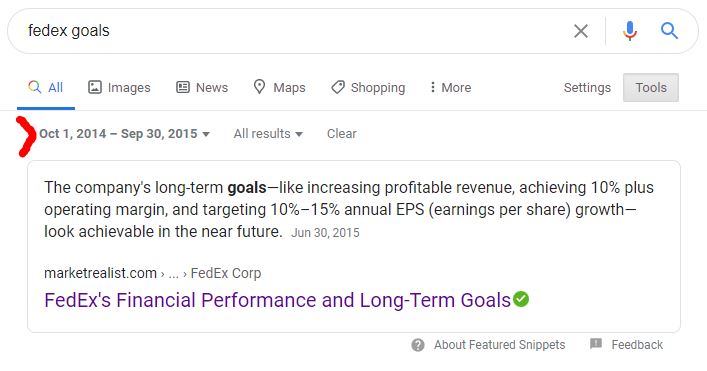Expand the Oct 1, 2014 date range dropdown
The image size is (707, 371).
pos(124,134)
